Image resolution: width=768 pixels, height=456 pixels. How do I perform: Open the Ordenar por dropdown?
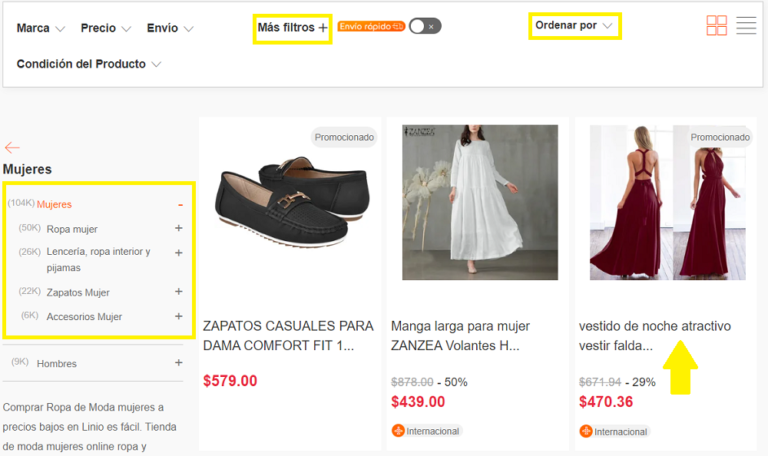[574, 25]
